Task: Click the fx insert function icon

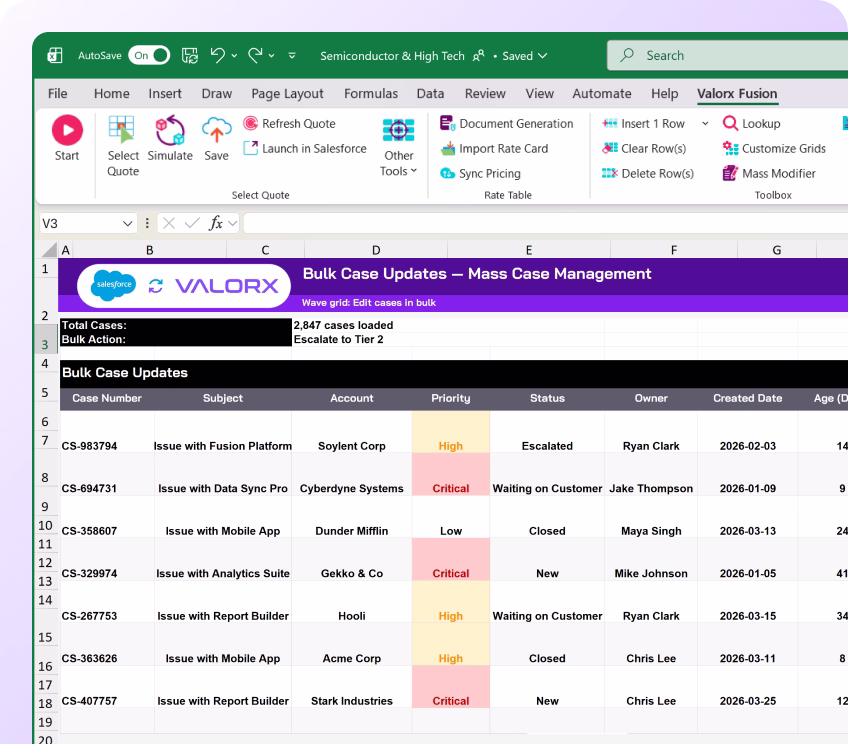Action: (x=216, y=223)
